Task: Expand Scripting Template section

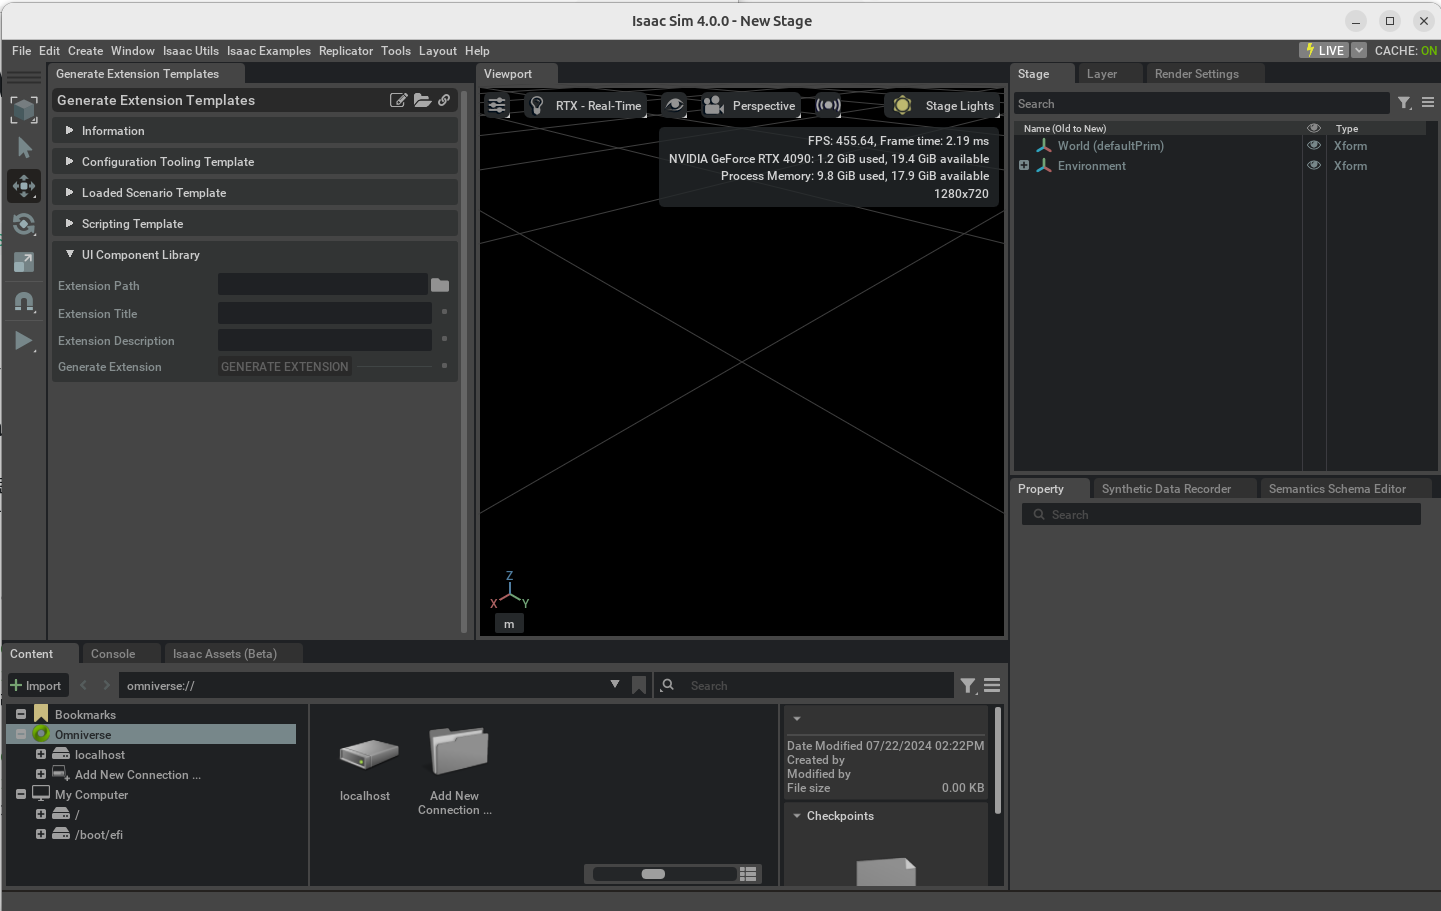Action: click(255, 224)
